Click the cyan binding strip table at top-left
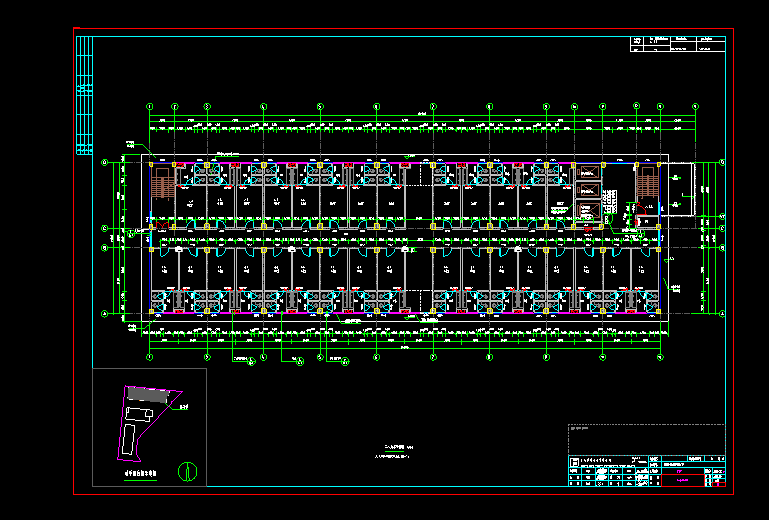Screen dimensions: 769x520 point(84,95)
